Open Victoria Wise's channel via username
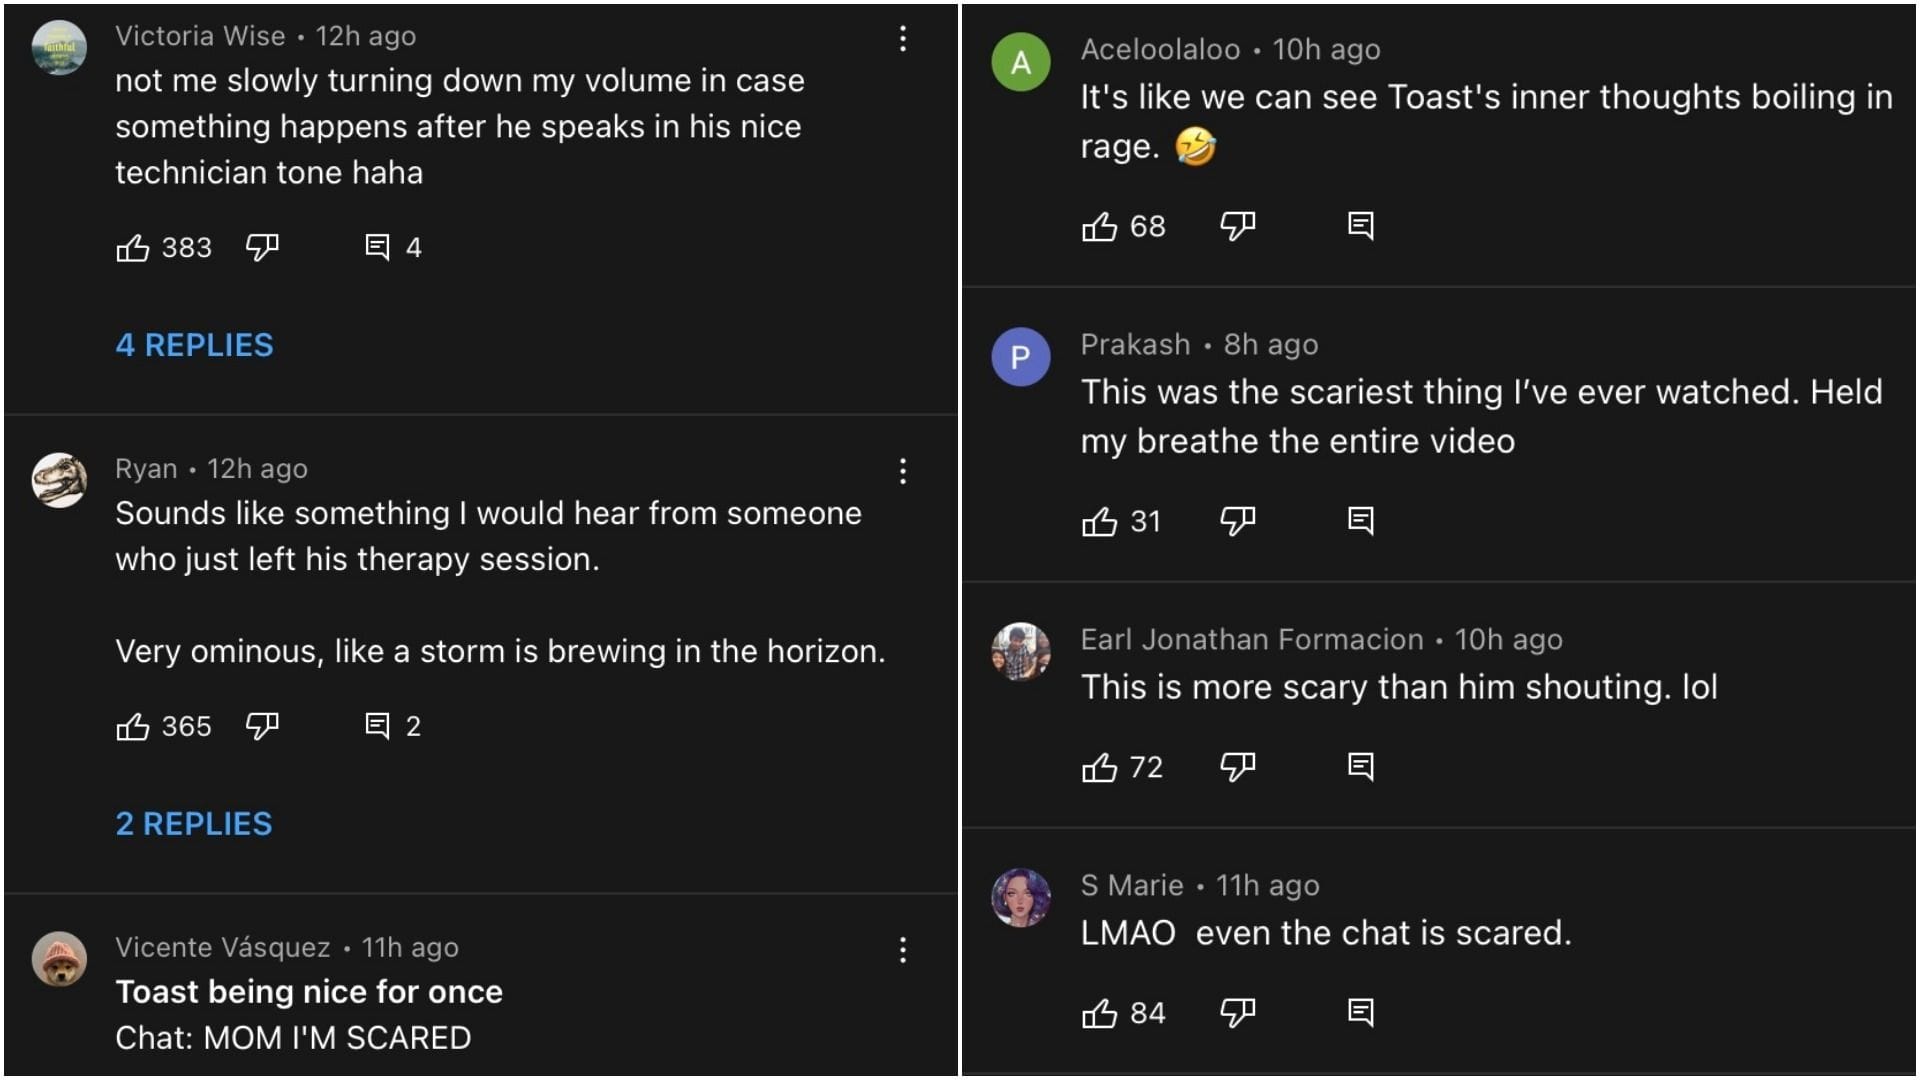This screenshot has height=1080, width=1920. coord(200,35)
